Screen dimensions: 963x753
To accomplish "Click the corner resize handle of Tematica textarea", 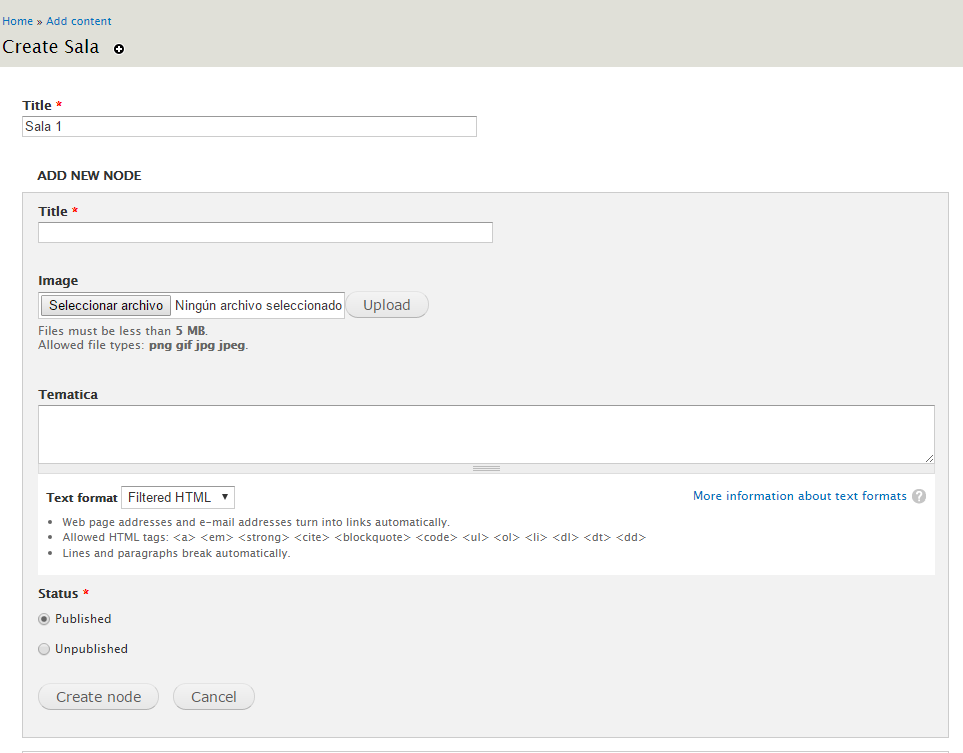I will (x=929, y=457).
